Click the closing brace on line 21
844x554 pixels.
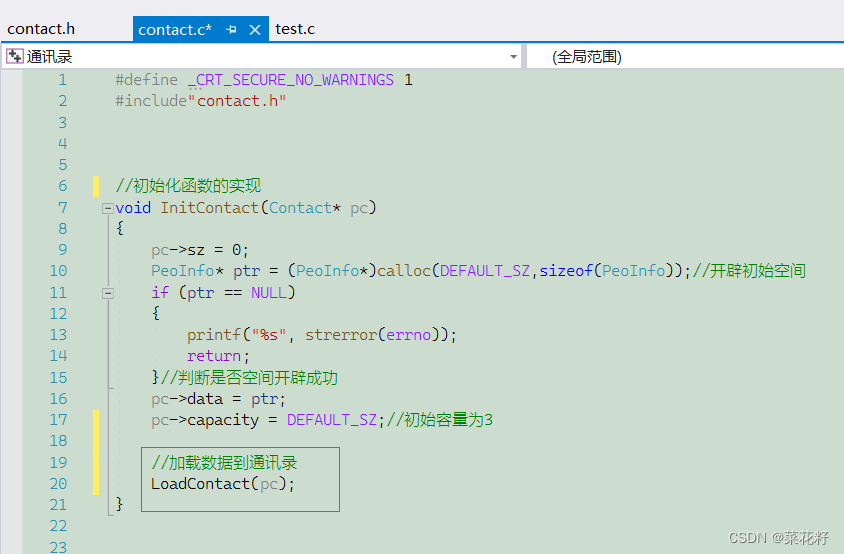coord(119,504)
